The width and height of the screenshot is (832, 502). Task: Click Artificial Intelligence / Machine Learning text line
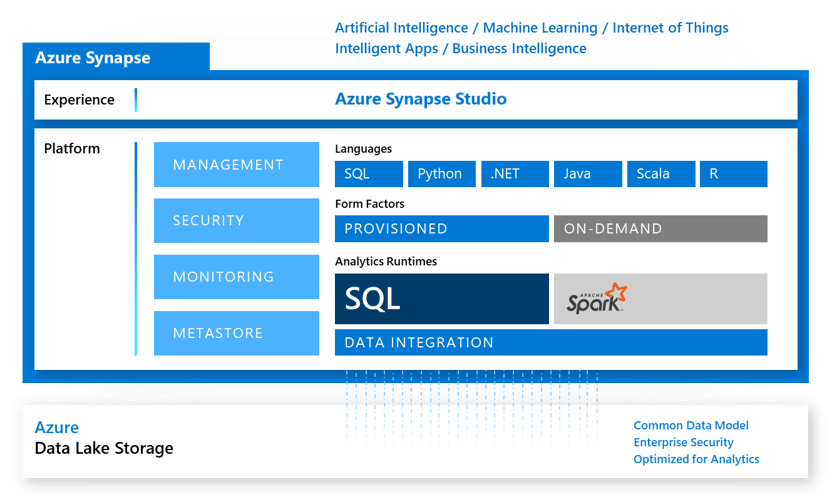[532, 28]
